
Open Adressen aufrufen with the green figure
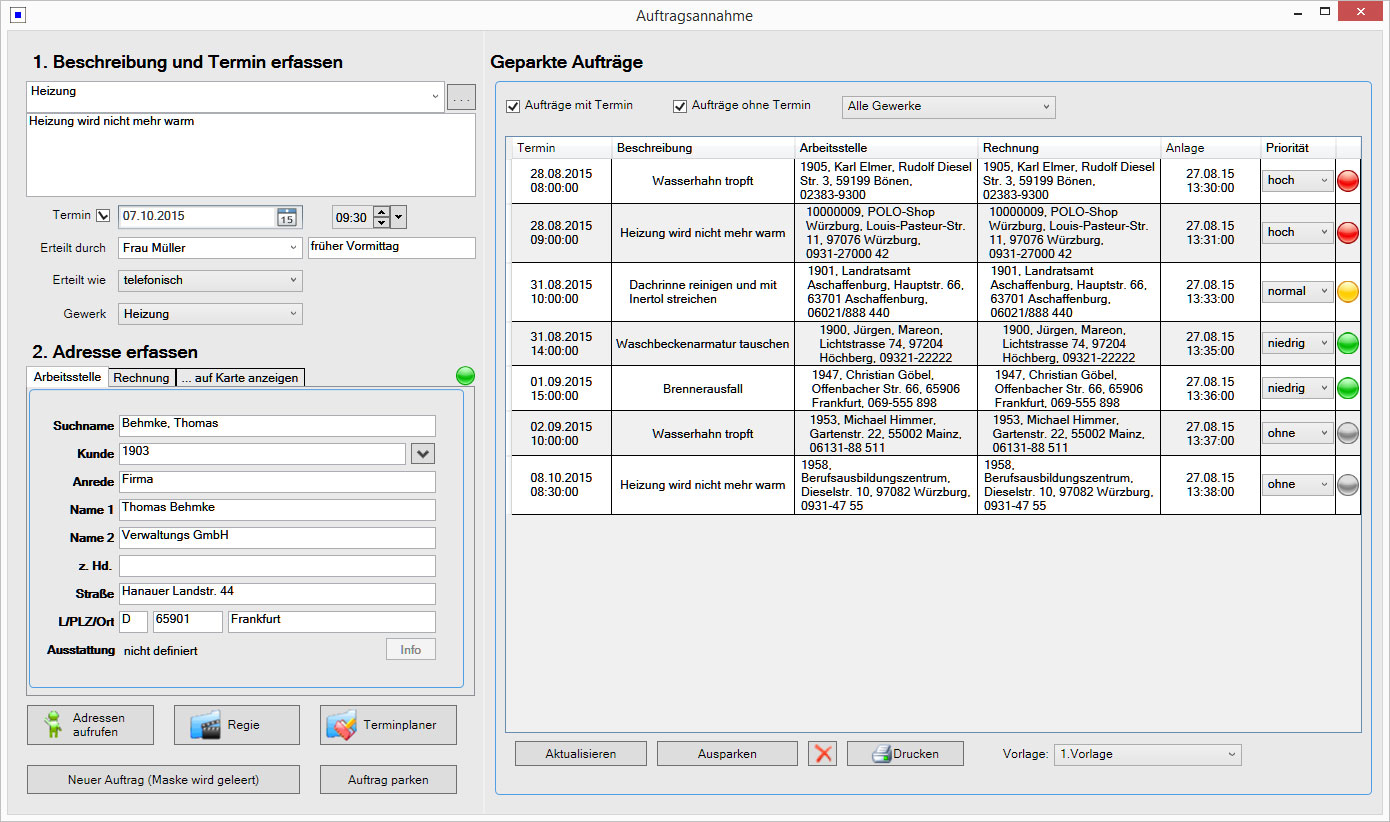coord(90,725)
